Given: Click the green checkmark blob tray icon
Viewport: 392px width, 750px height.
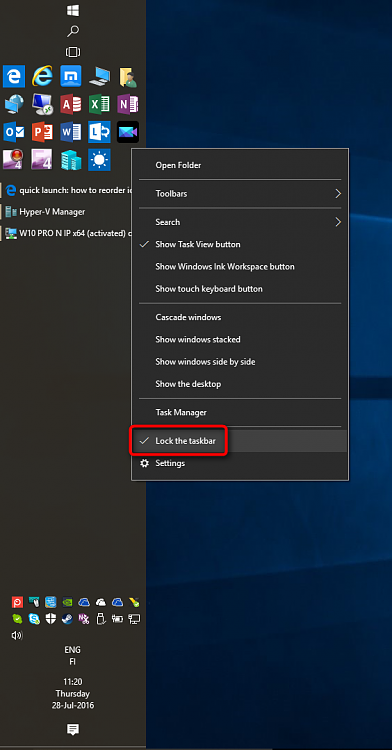Looking at the screenshot, I should 17,619.
